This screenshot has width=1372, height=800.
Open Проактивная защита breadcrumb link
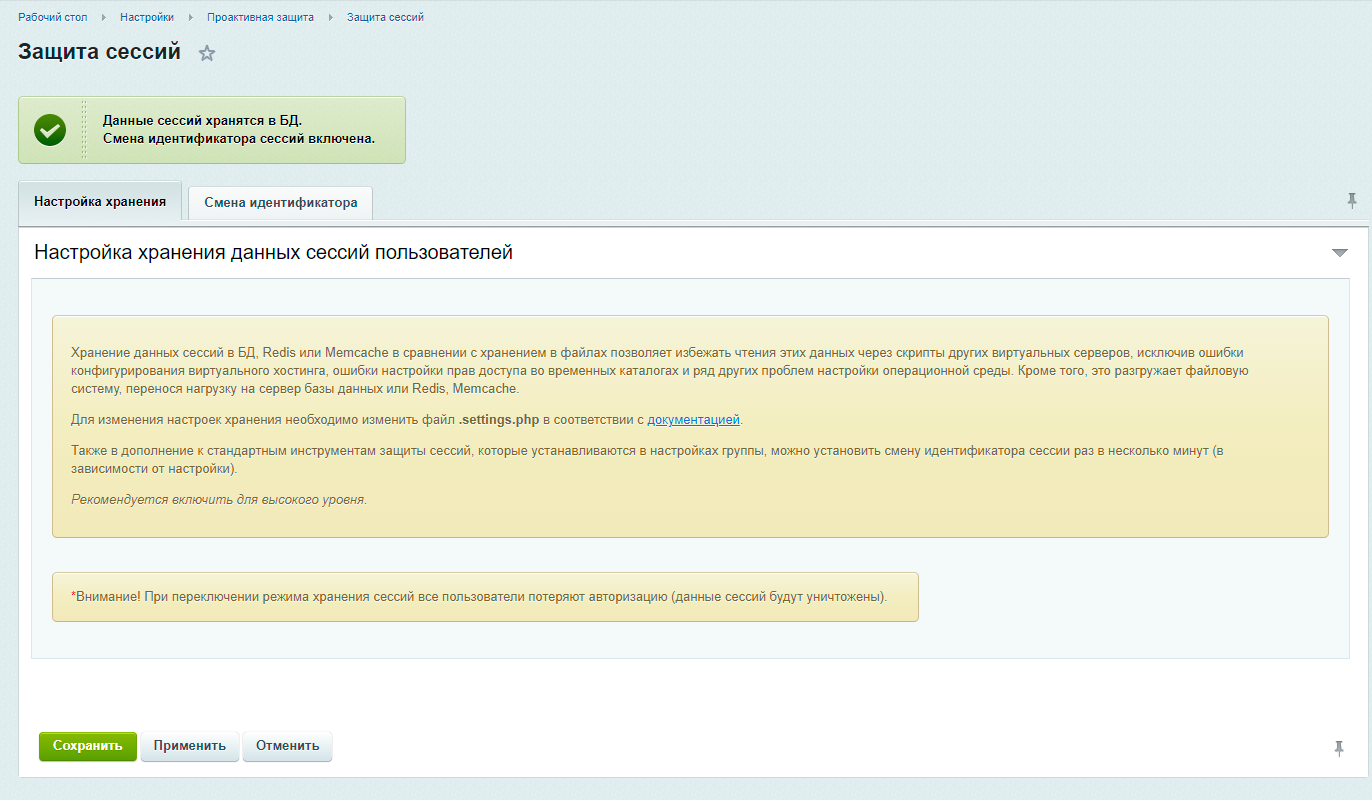point(260,17)
